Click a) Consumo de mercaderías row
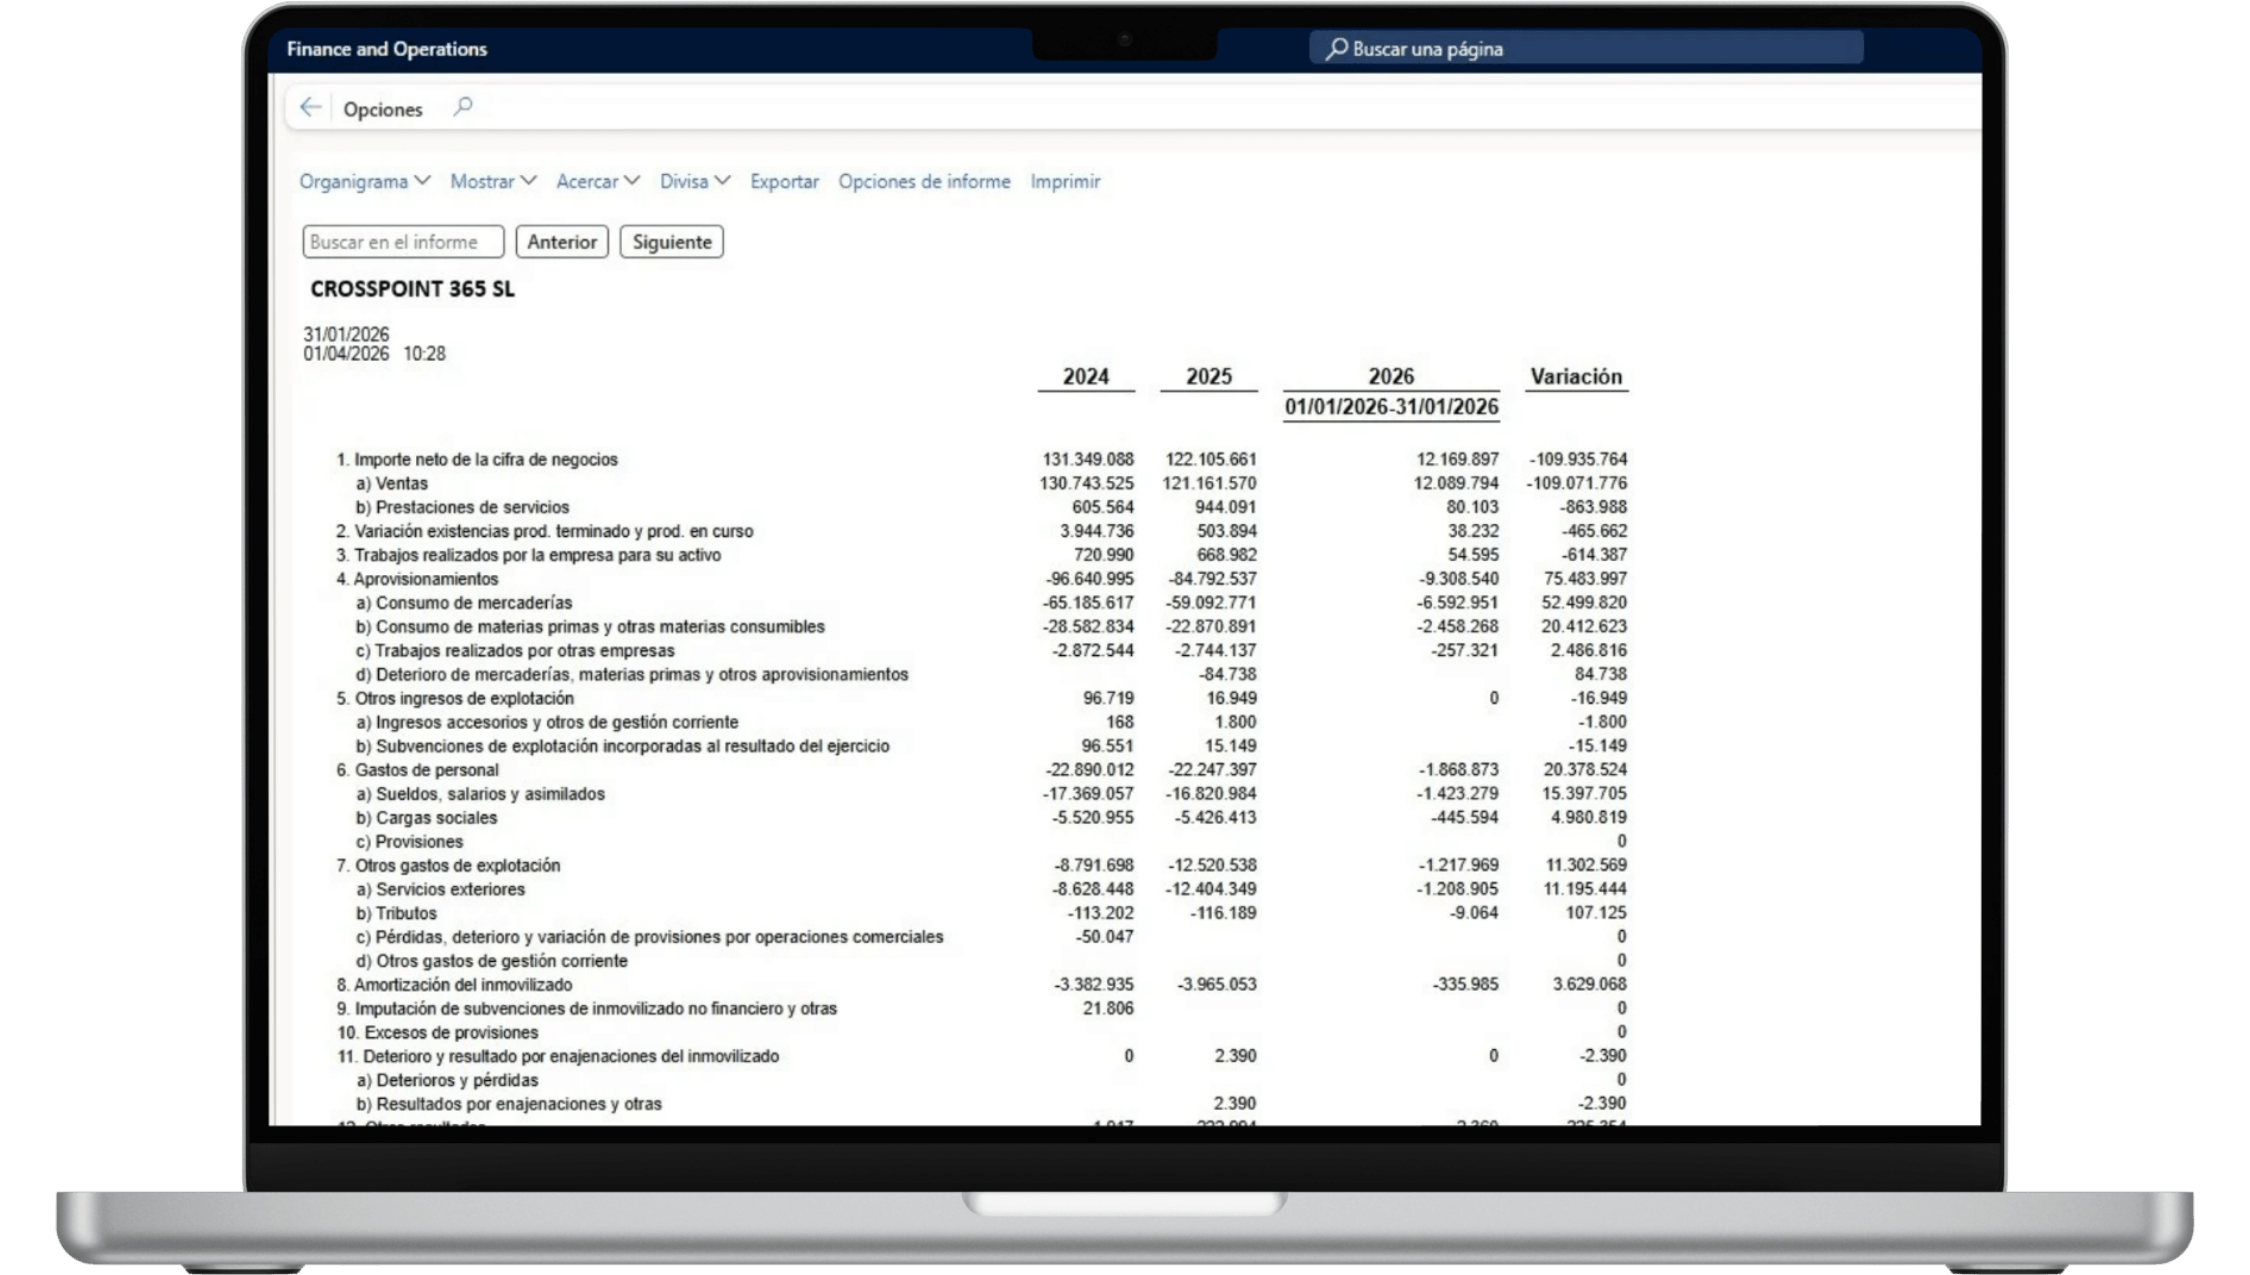 click(x=464, y=603)
